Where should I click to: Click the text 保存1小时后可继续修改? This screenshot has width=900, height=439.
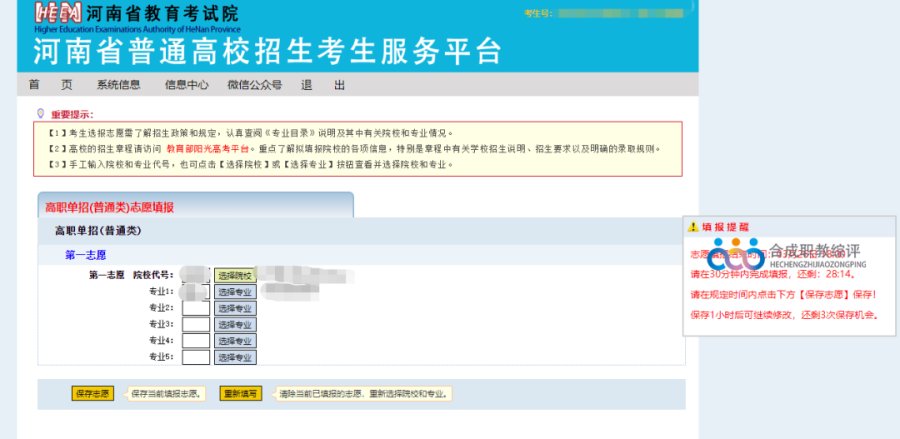coord(741,316)
